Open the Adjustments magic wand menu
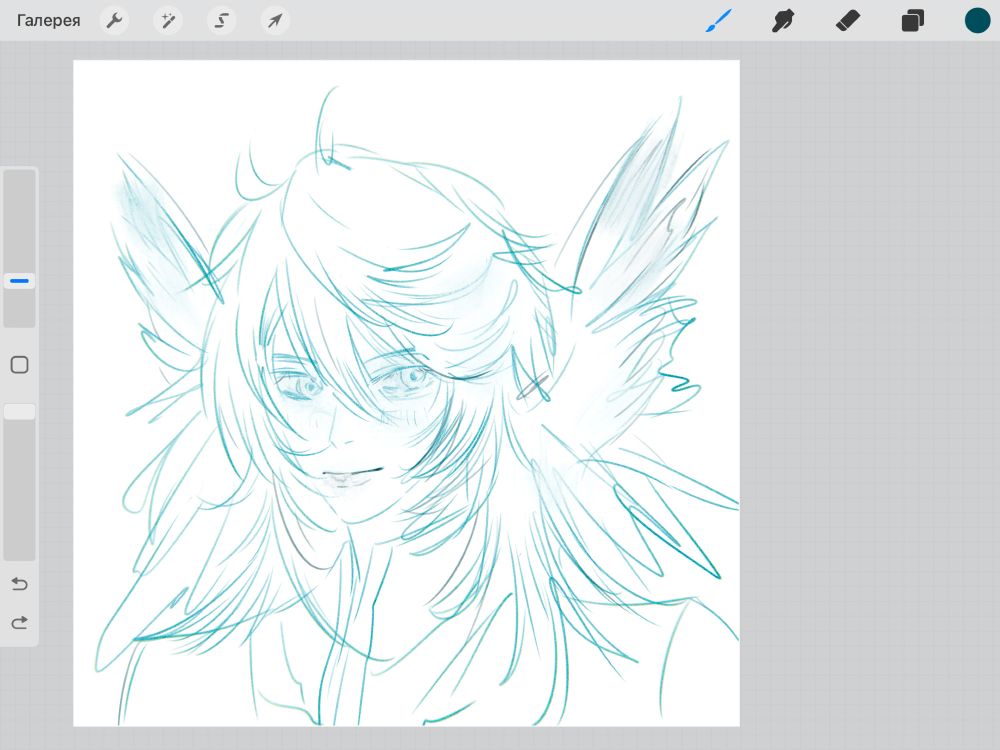The width and height of the screenshot is (1000, 750). point(168,20)
